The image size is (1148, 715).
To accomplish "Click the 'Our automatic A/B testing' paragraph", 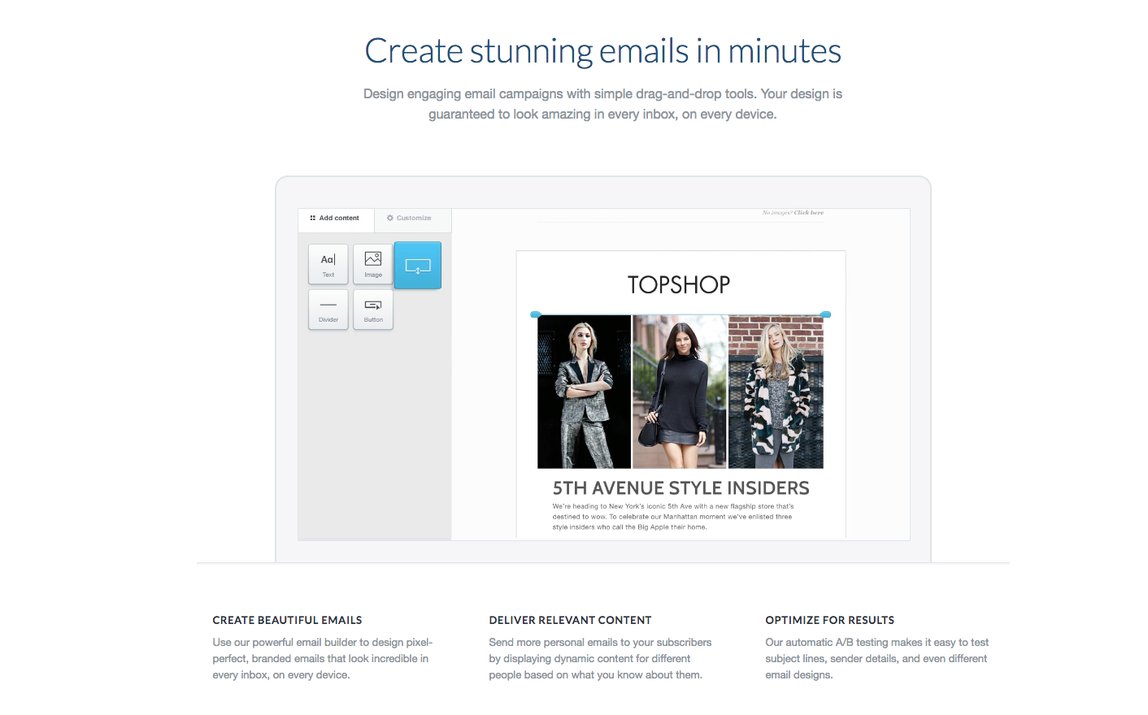I will [x=877, y=659].
